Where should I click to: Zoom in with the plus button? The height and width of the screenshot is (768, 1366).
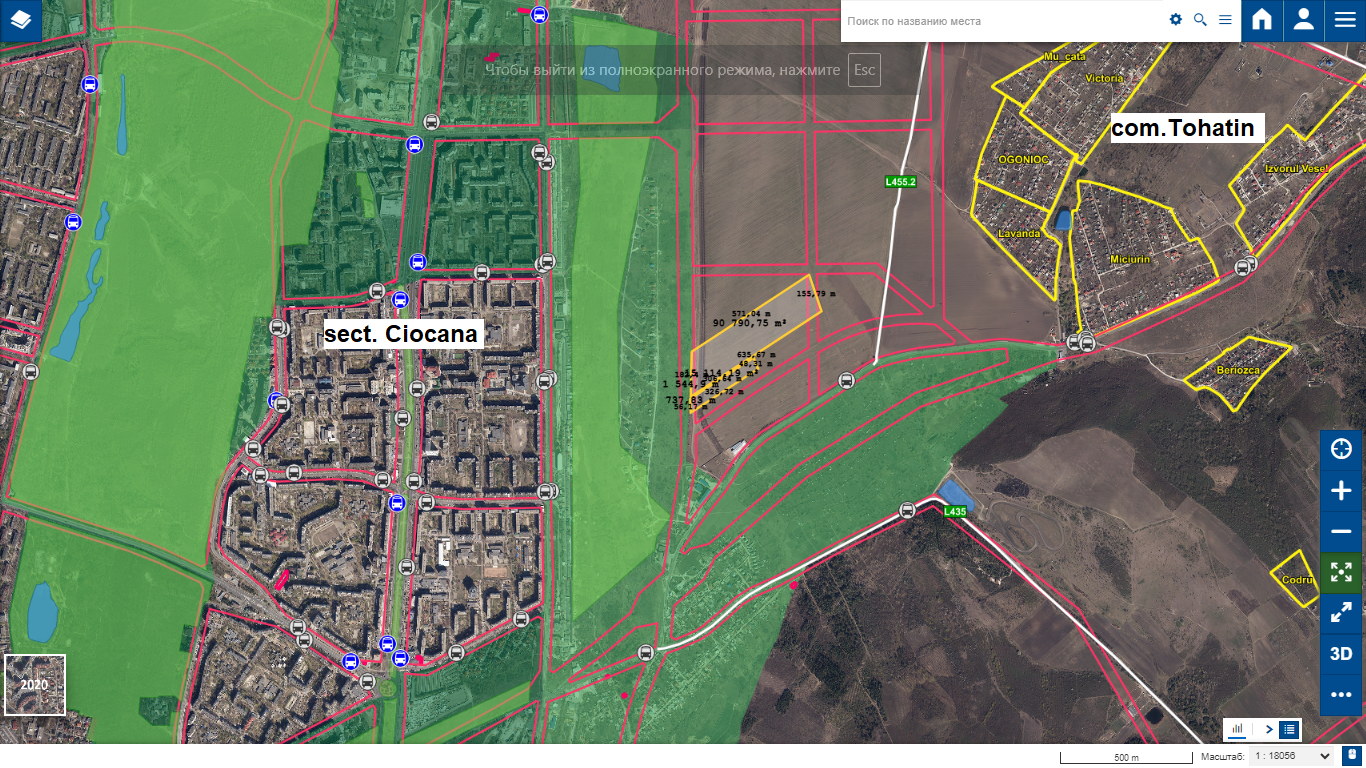tap(1341, 490)
